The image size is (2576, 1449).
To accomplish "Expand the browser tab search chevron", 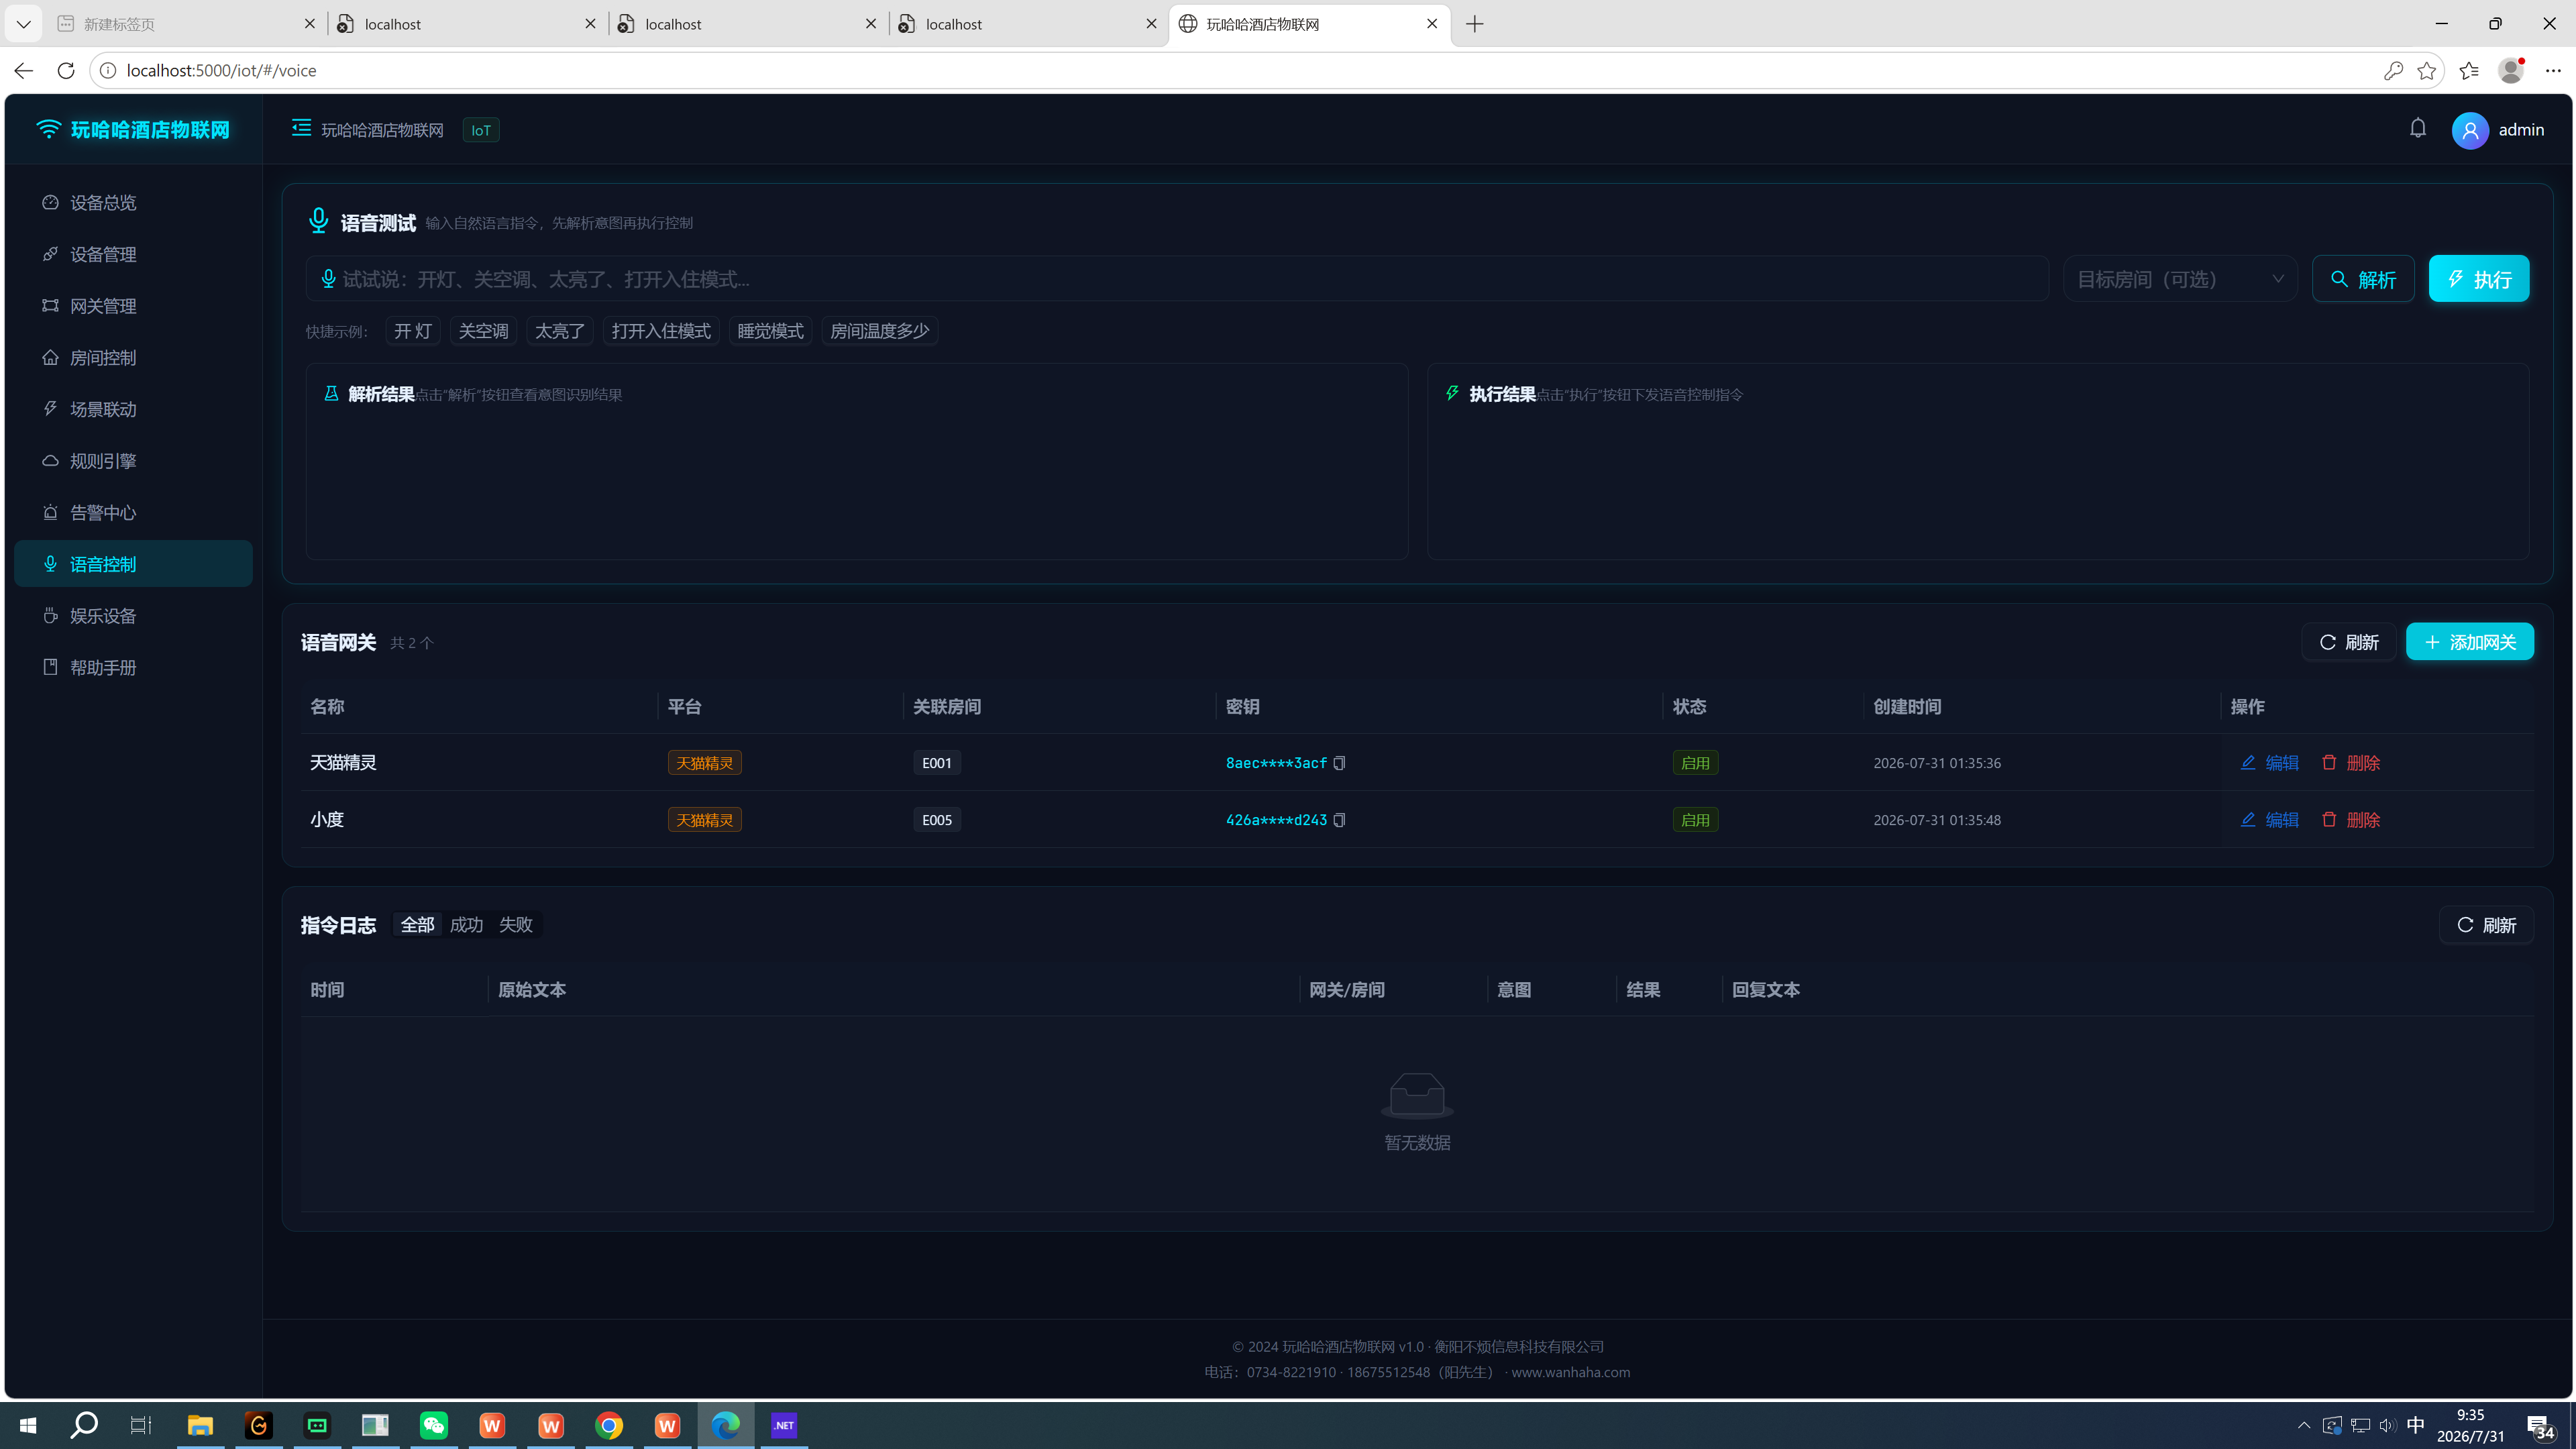I will (23, 24).
